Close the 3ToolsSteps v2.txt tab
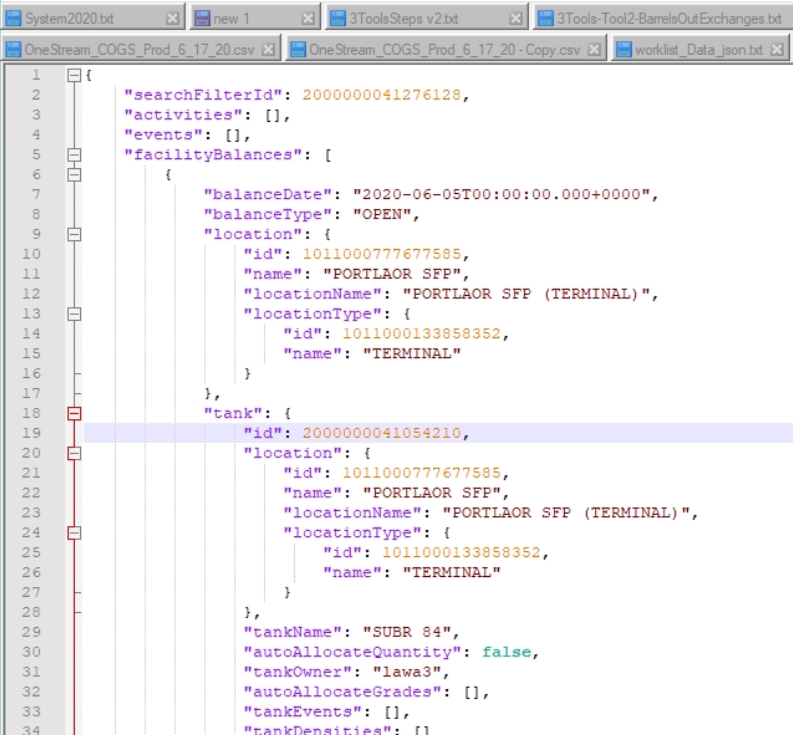The width and height of the screenshot is (793, 735). click(516, 19)
